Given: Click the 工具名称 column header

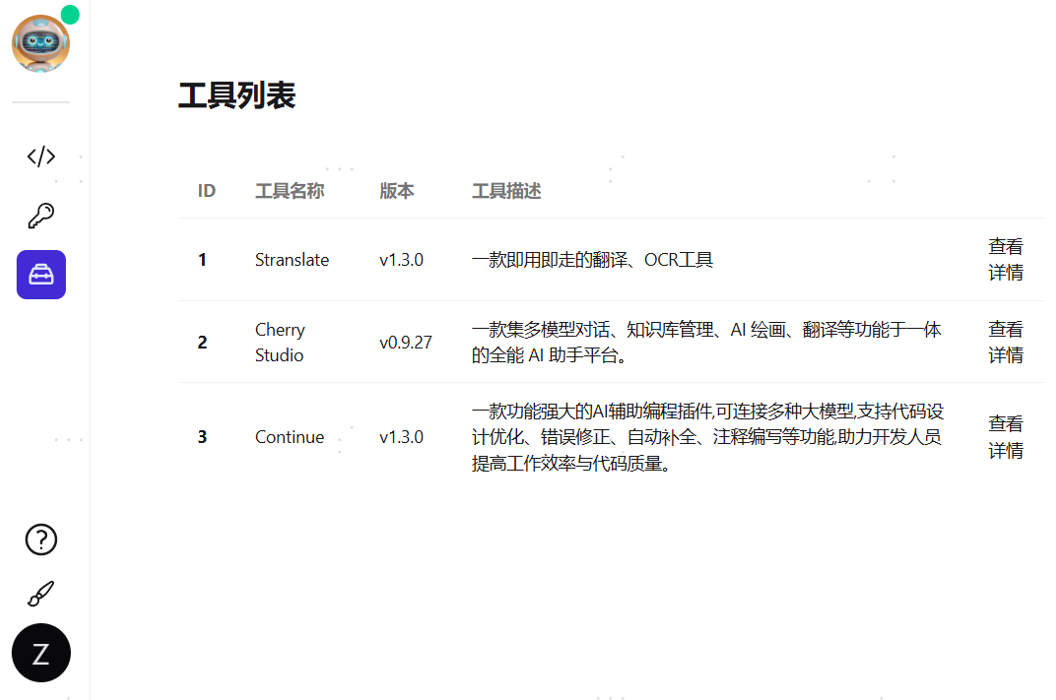Looking at the screenshot, I should [x=290, y=191].
